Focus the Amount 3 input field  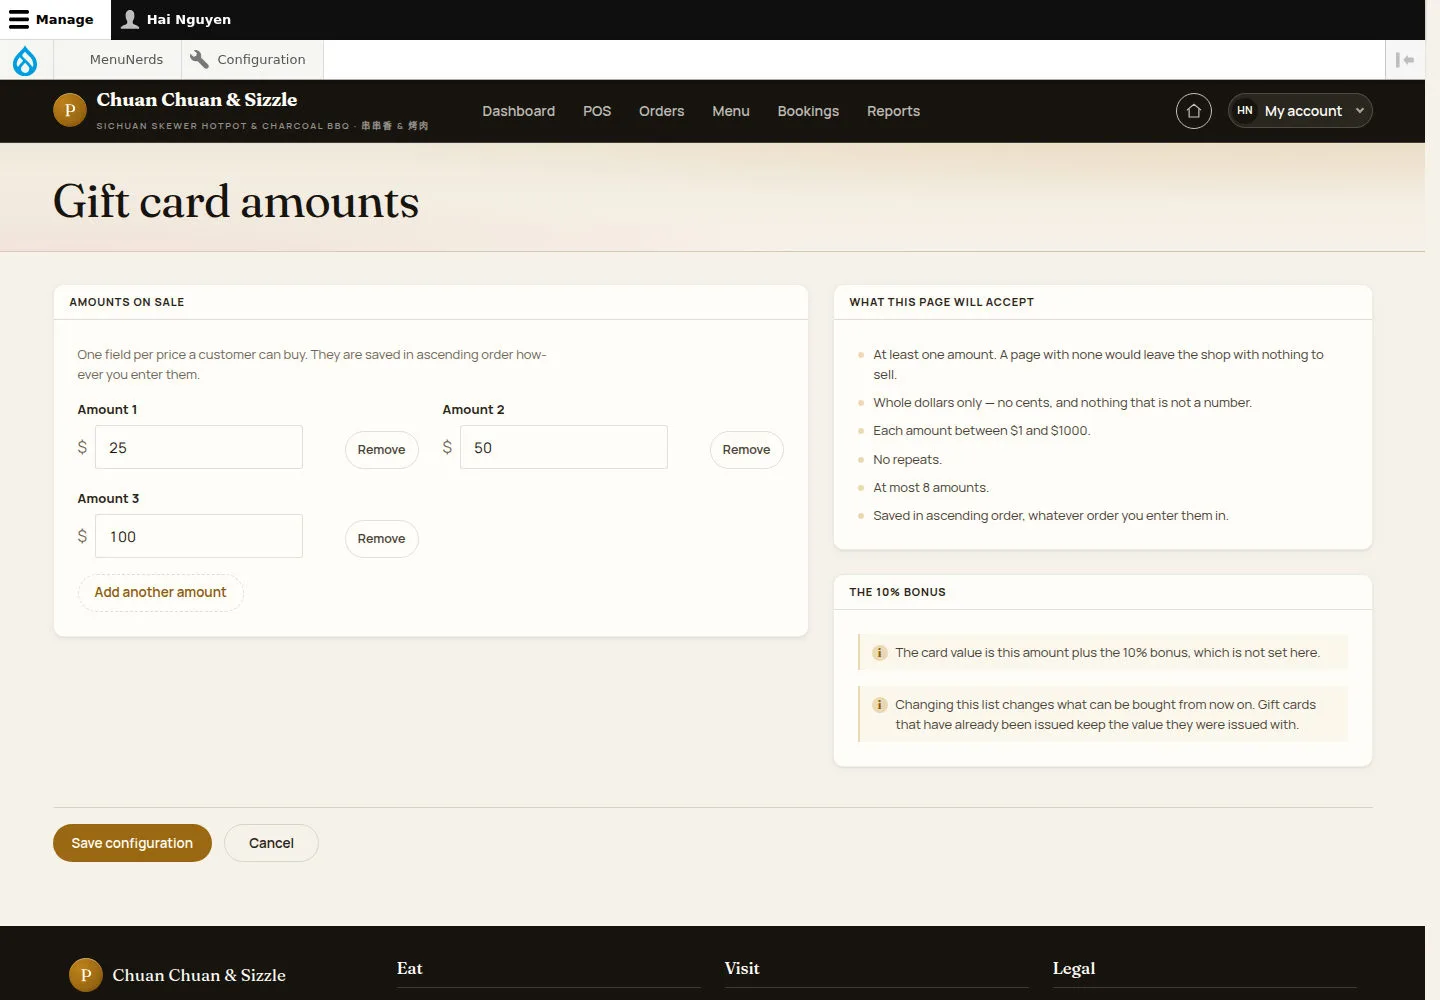(199, 536)
